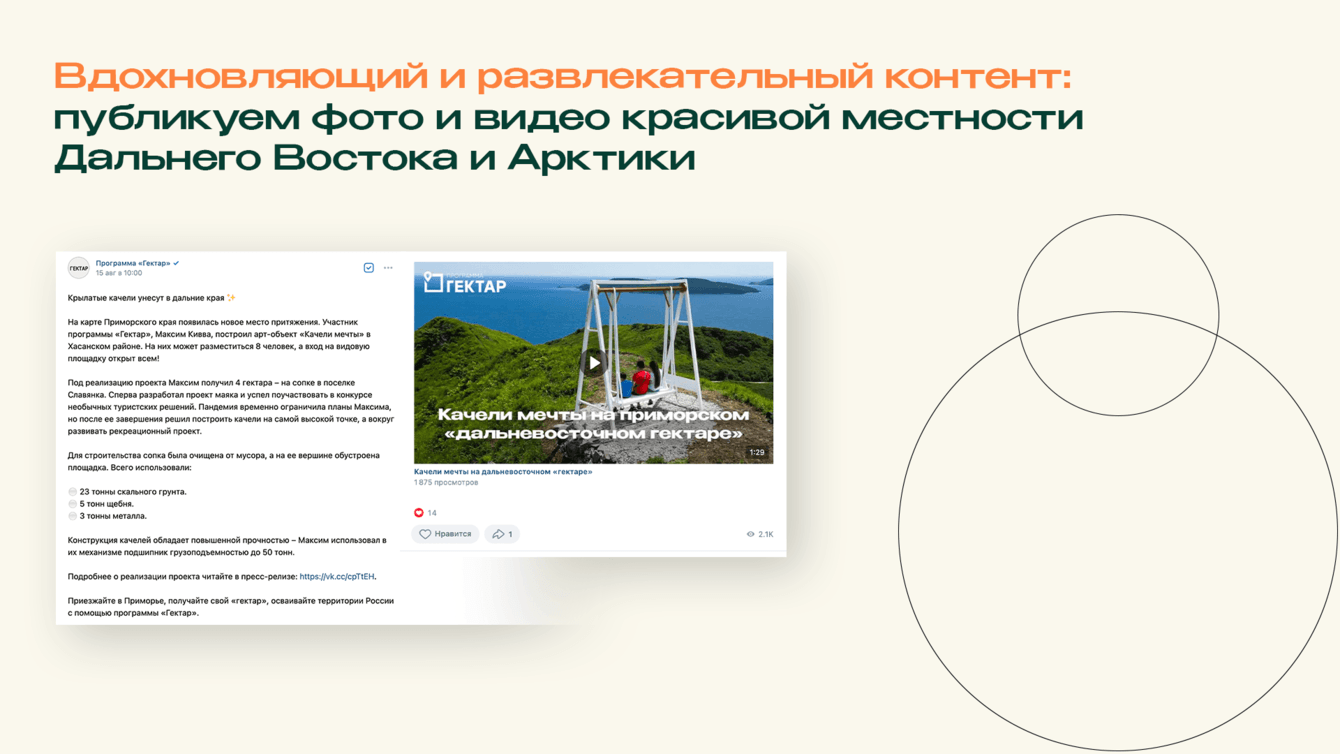Screen dimensions: 1340x754
Task: Click the video caption «Качели мечты на приморском»
Action: (x=593, y=414)
